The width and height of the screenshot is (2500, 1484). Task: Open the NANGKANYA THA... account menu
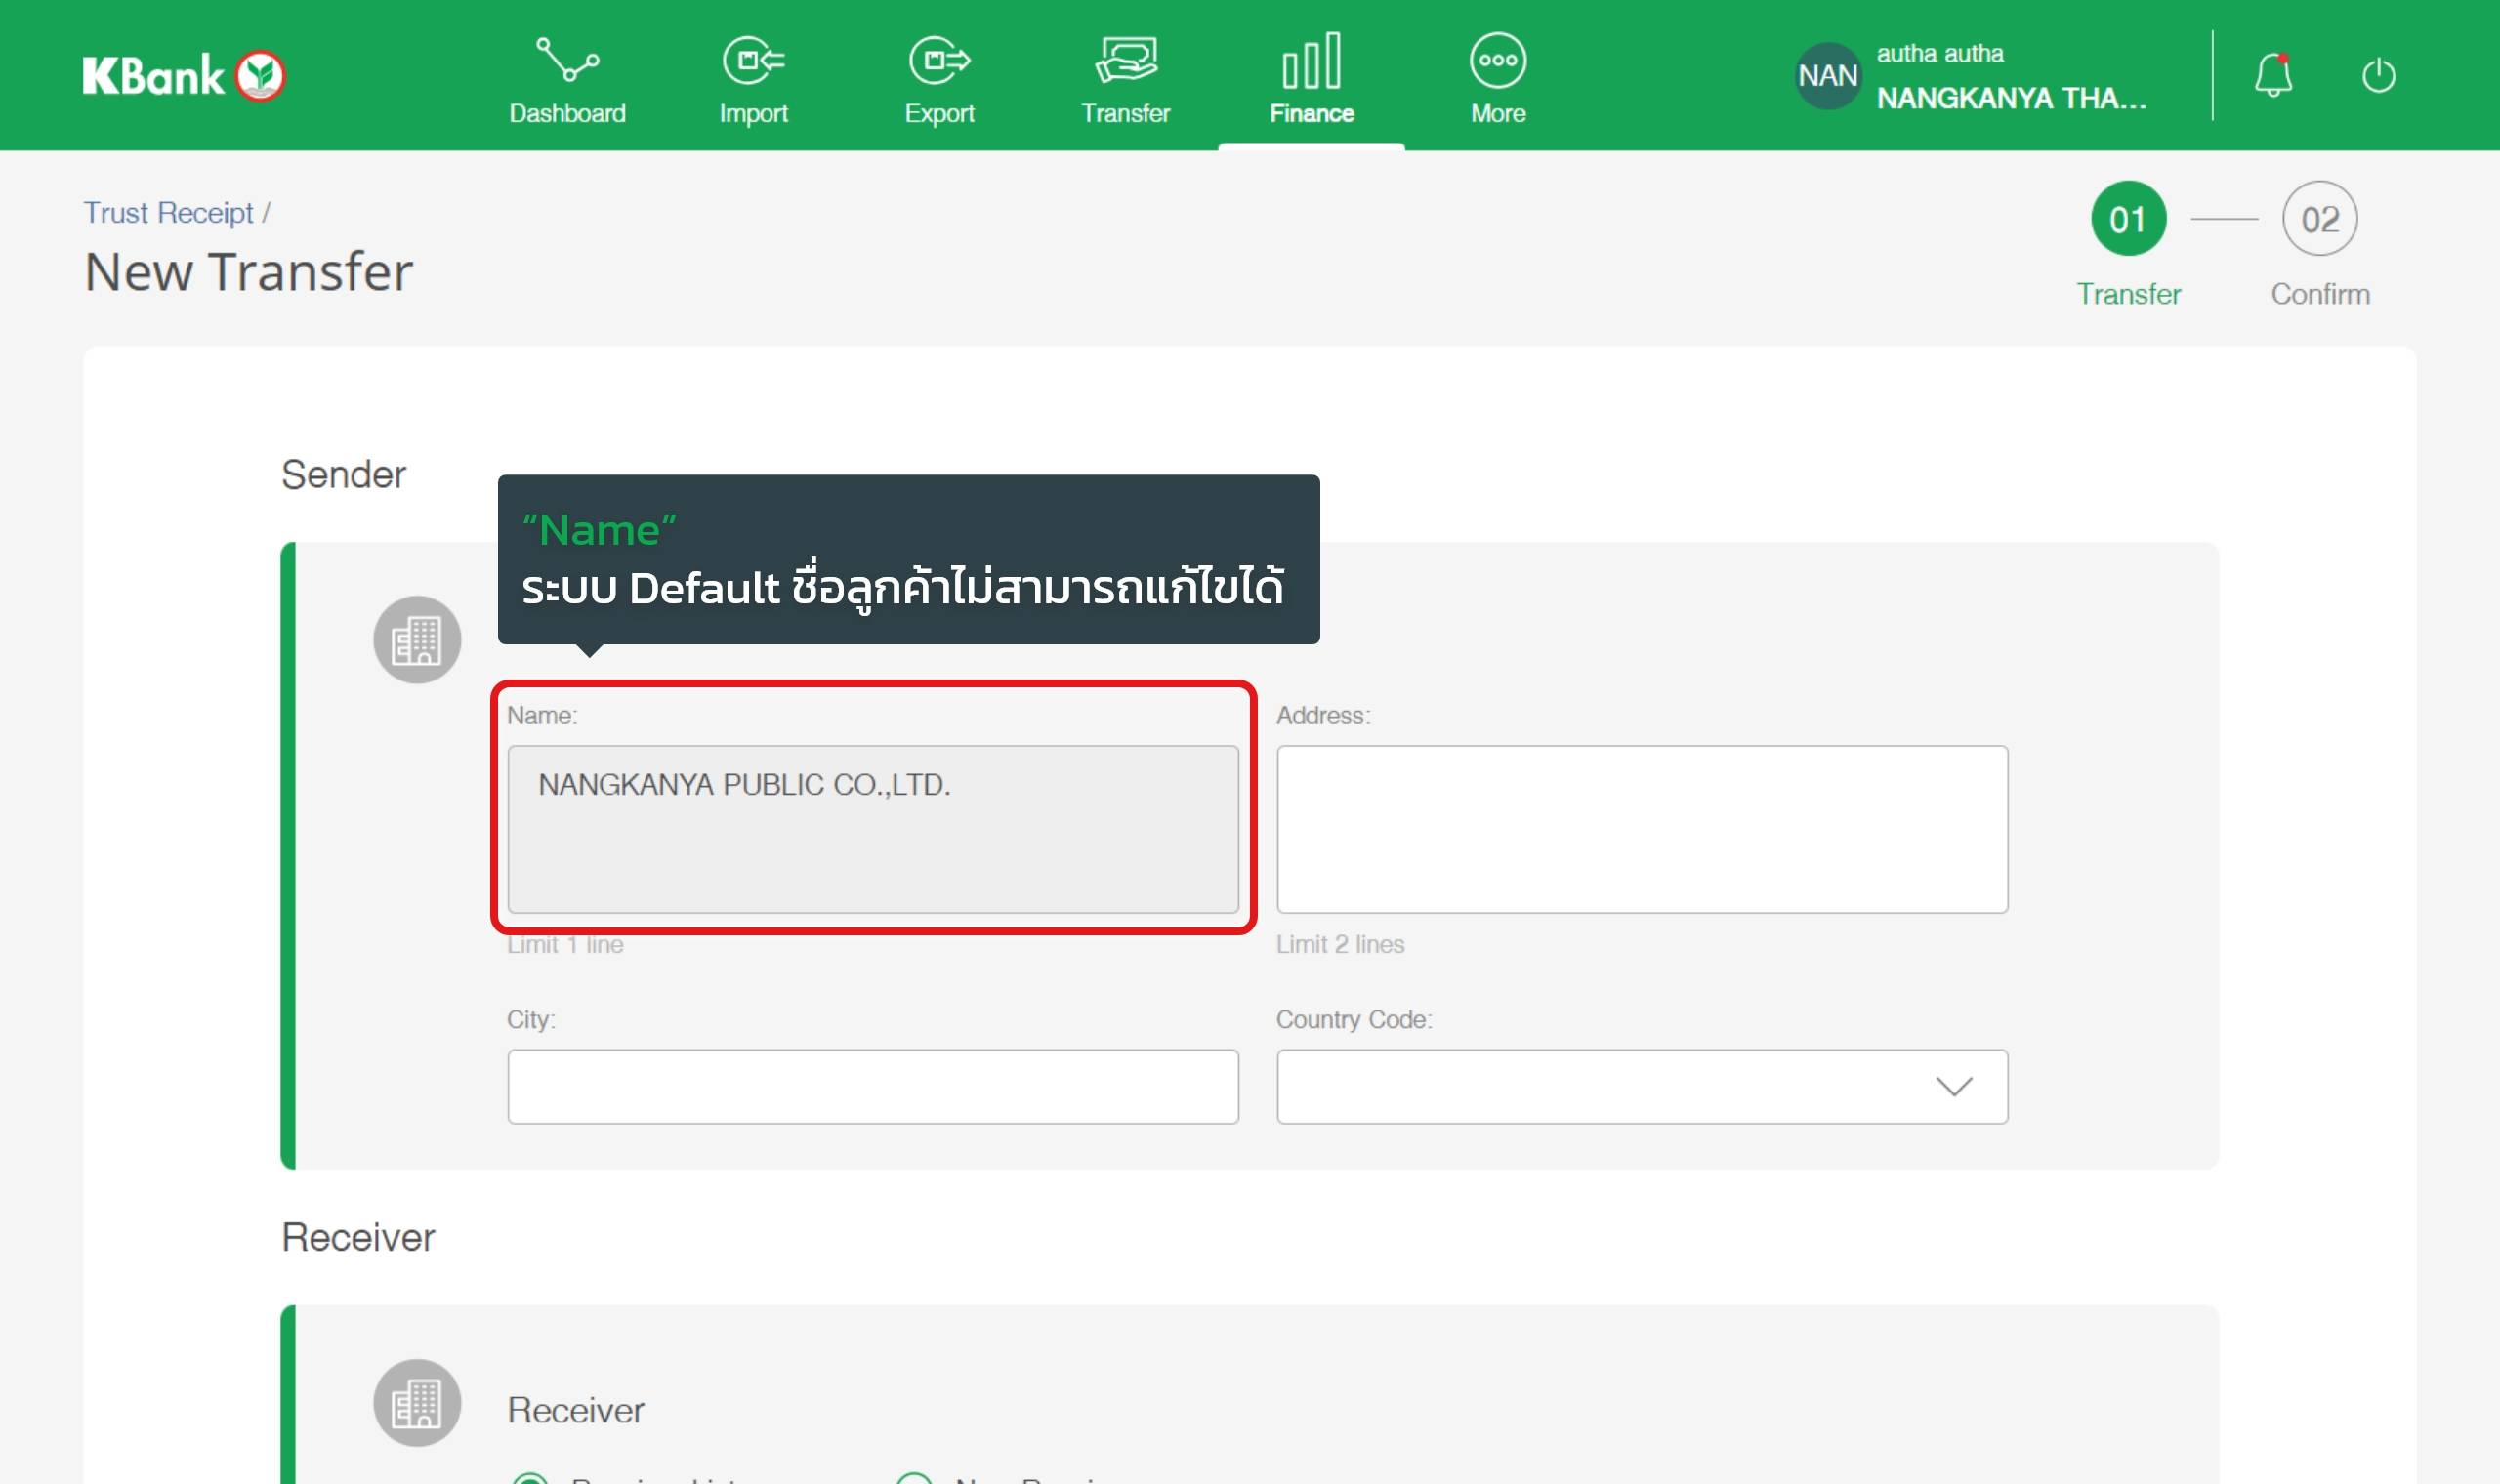tap(2010, 98)
